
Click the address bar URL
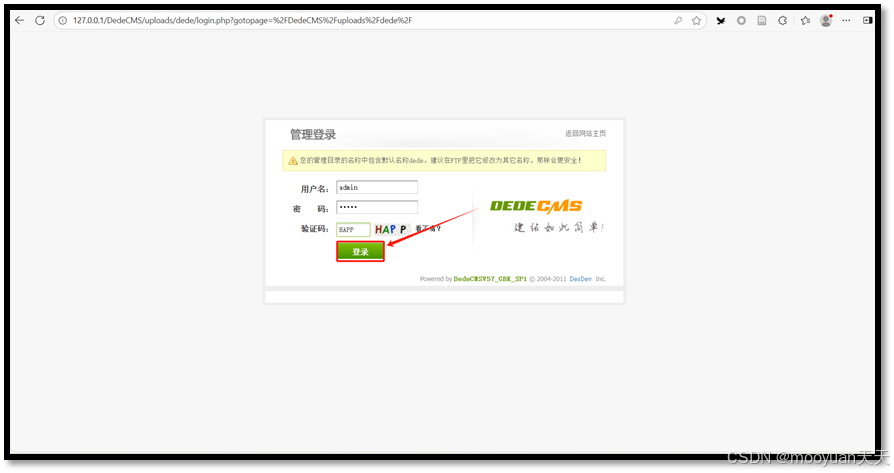(242, 21)
